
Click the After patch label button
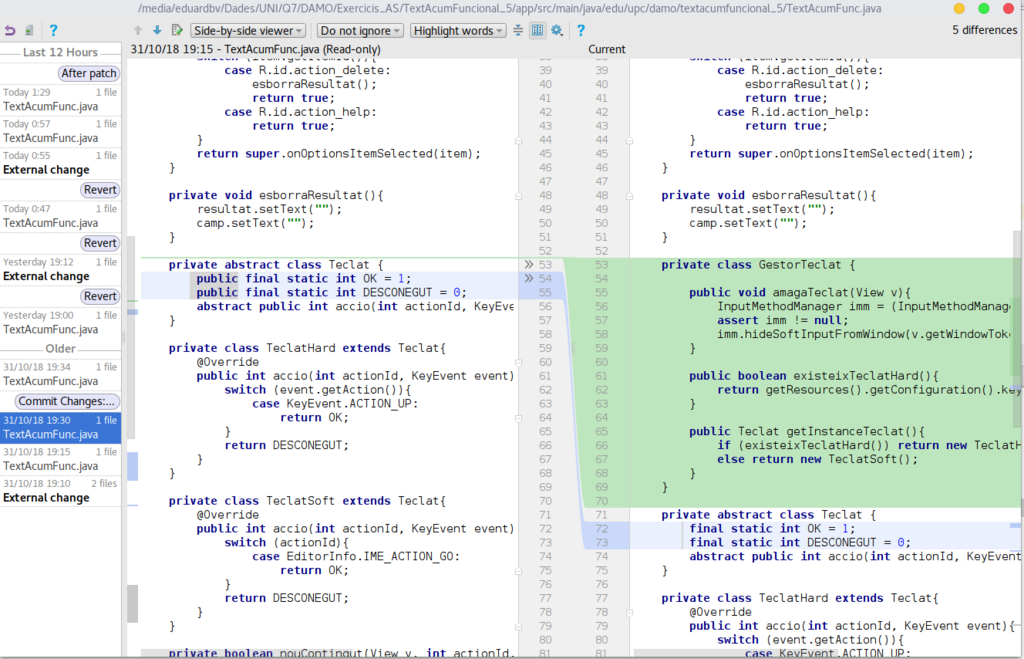[89, 73]
